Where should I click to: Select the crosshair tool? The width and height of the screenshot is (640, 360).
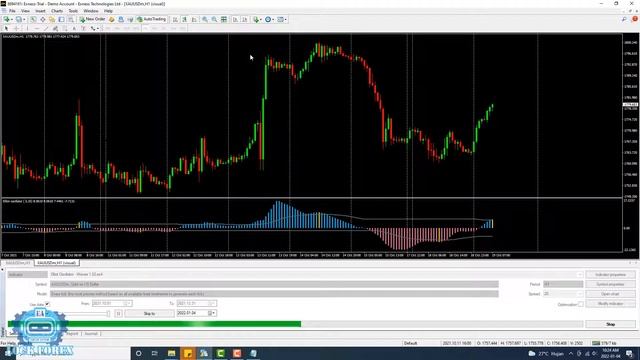(16, 28)
